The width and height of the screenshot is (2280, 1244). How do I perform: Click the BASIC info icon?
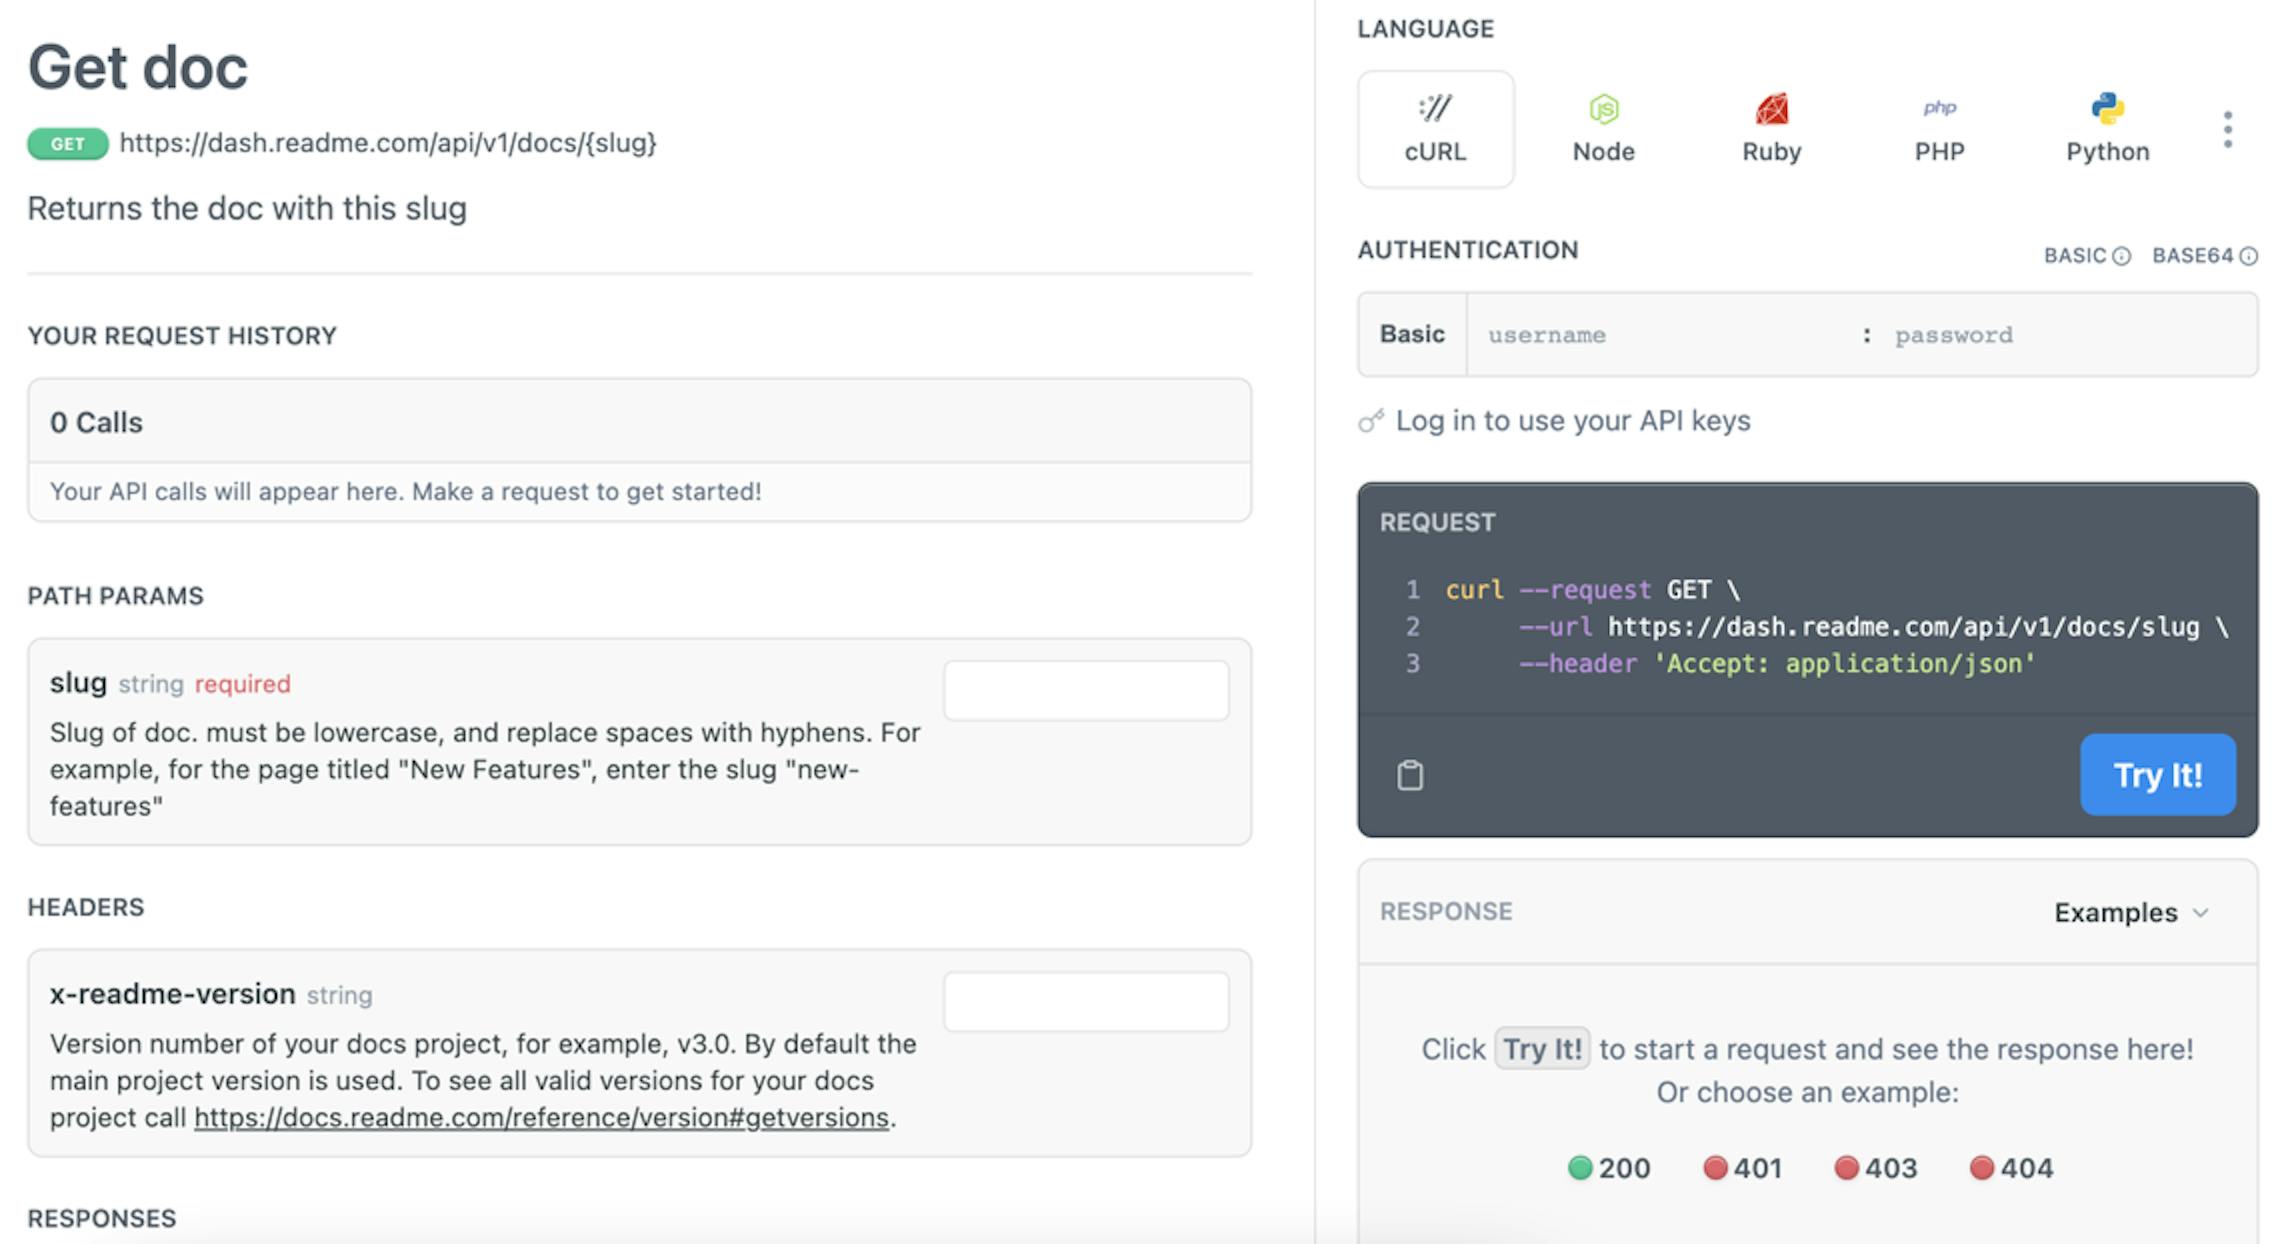[x=2121, y=256]
